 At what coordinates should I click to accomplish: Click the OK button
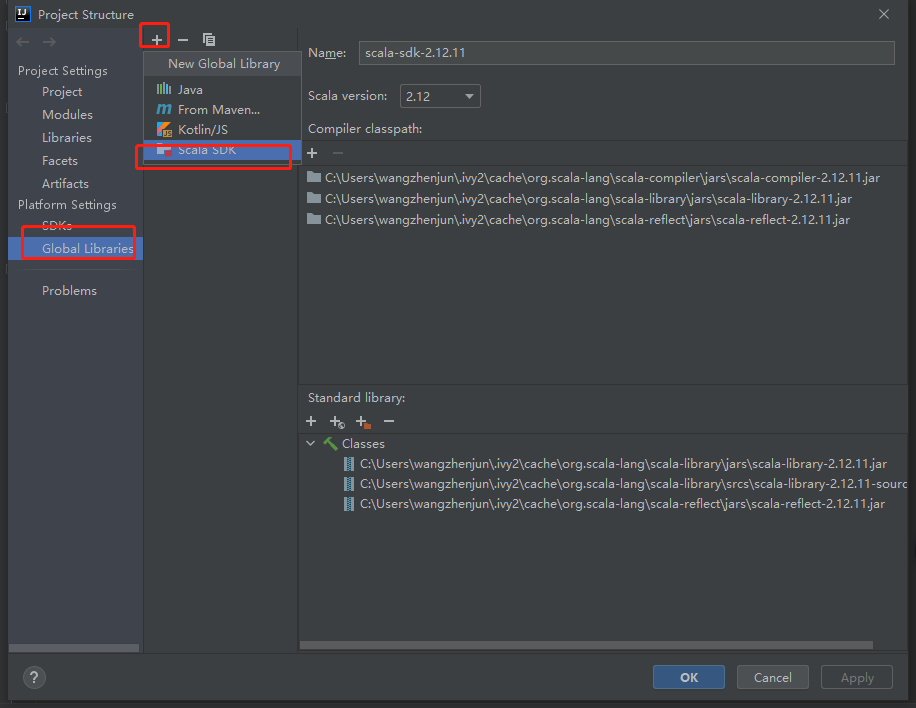[689, 678]
